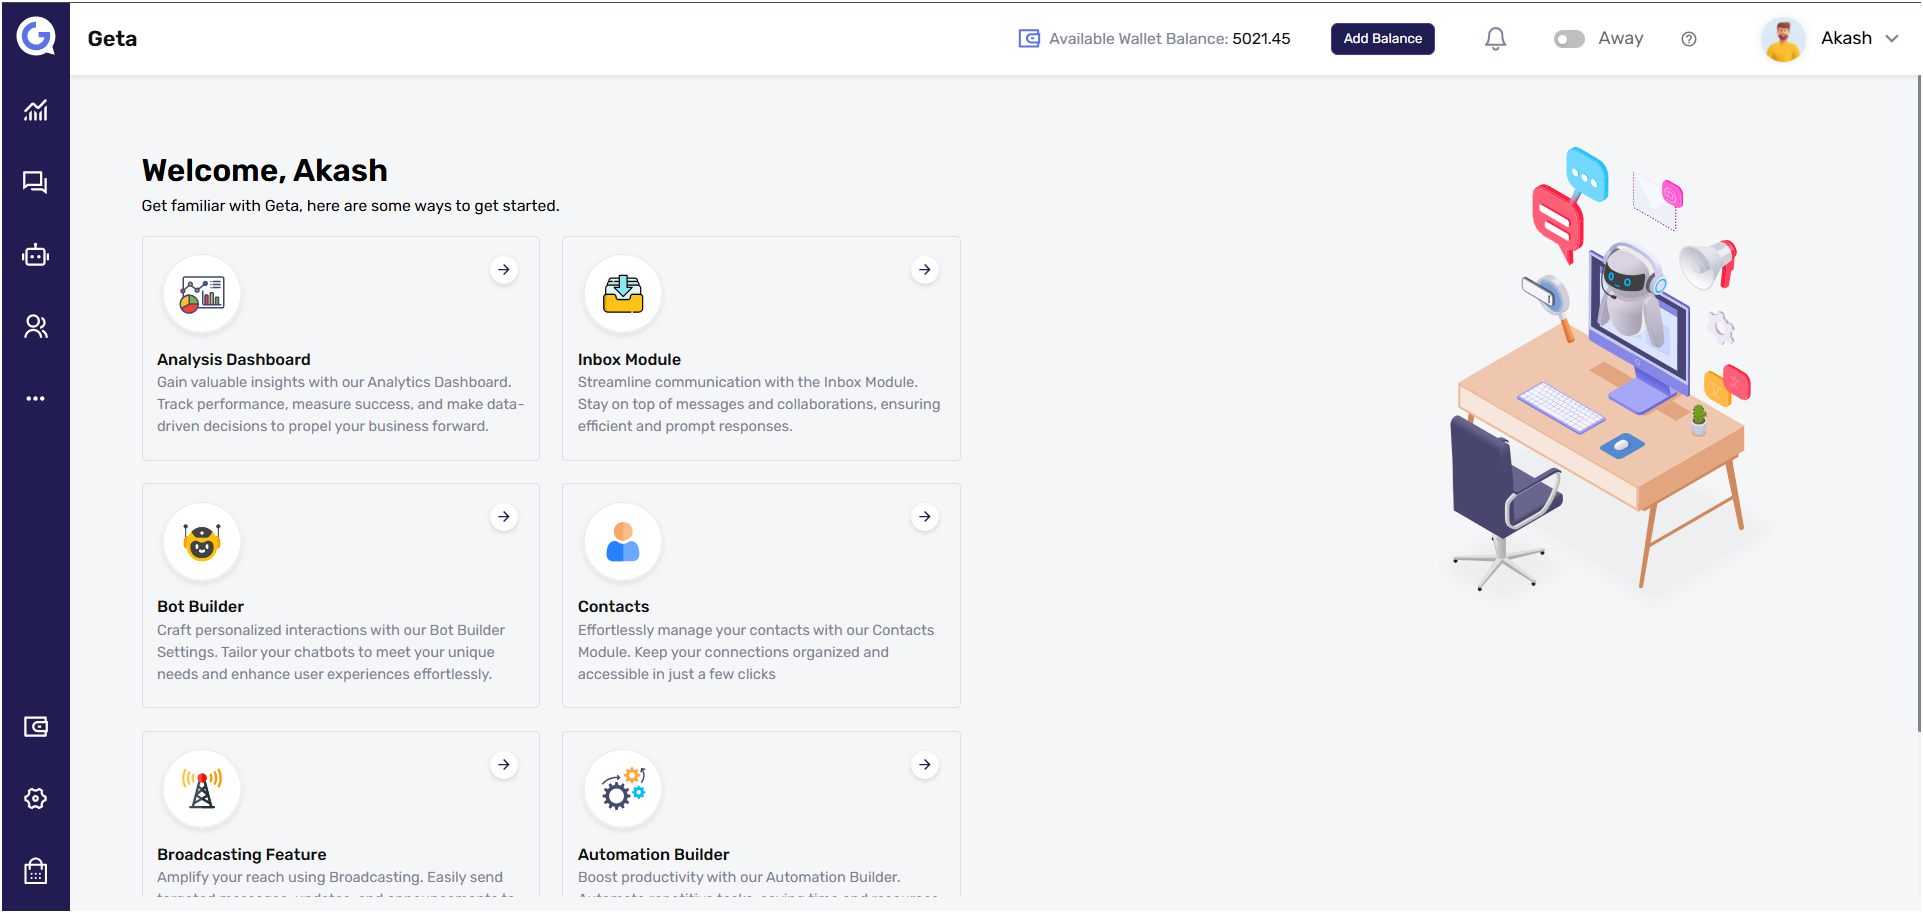Viewport: 1923px width, 913px height.
Task: Click the notifications bell icon
Action: [x=1495, y=39]
